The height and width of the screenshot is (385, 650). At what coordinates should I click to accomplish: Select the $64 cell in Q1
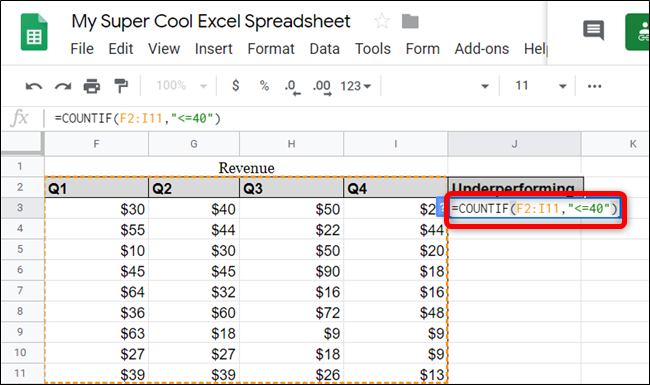pyautogui.click(x=96, y=291)
